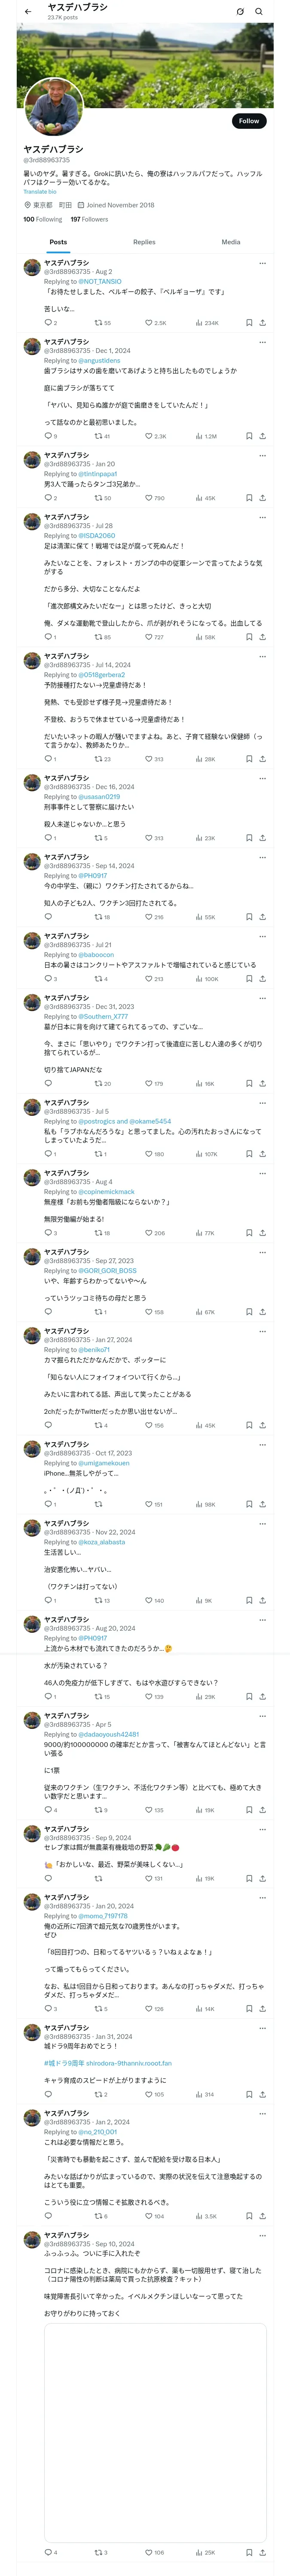
Task: Click the Translate bio link
Action: pyautogui.click(x=40, y=191)
